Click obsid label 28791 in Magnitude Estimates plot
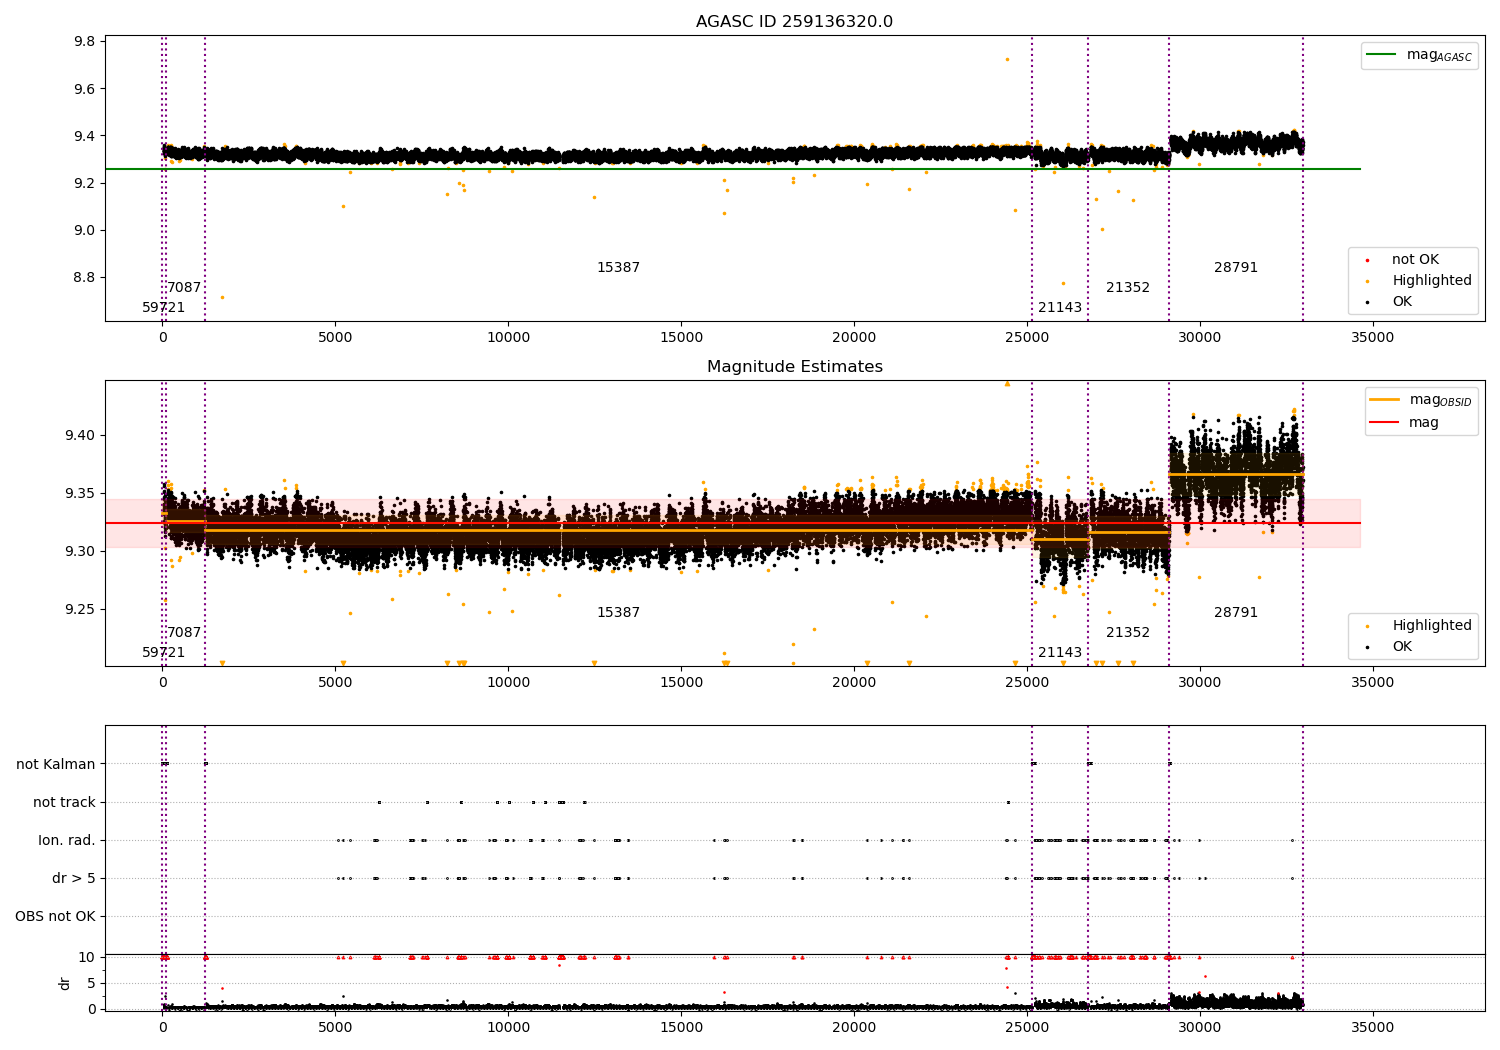This screenshot has width=1500, height=1050. pyautogui.click(x=1236, y=613)
